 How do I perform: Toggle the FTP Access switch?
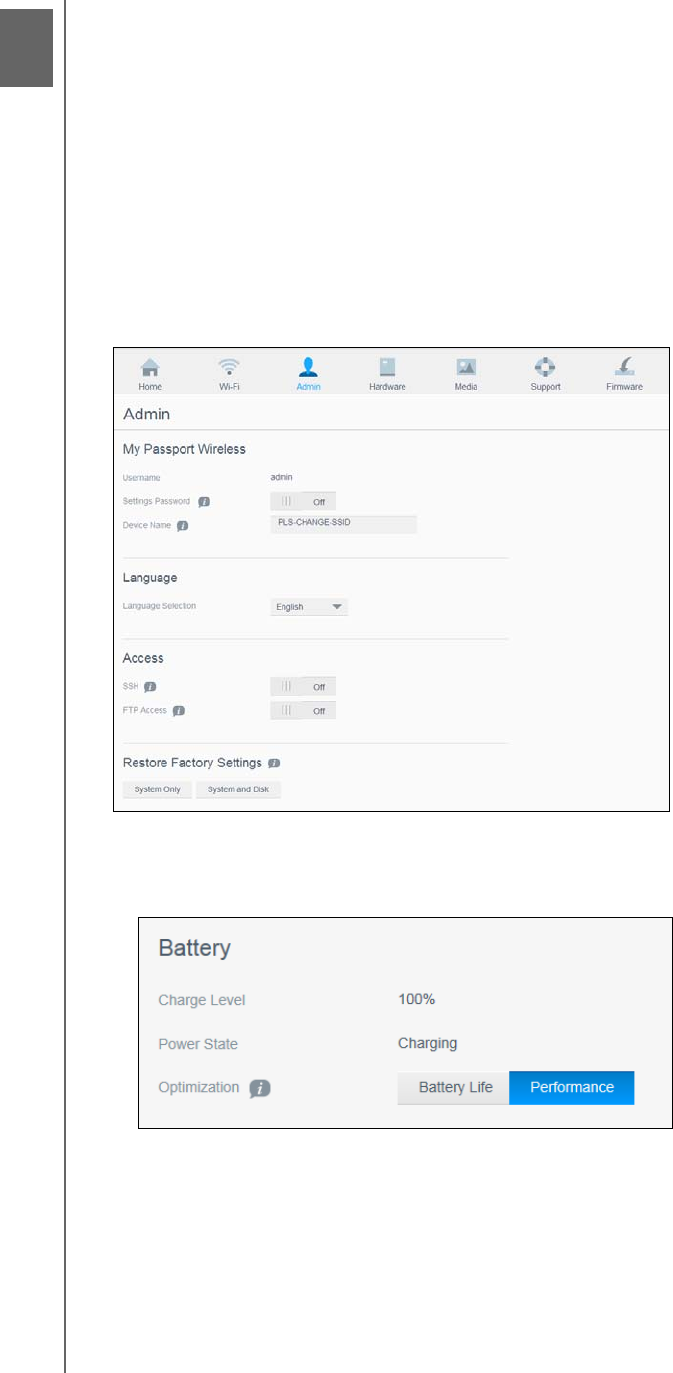pos(303,711)
